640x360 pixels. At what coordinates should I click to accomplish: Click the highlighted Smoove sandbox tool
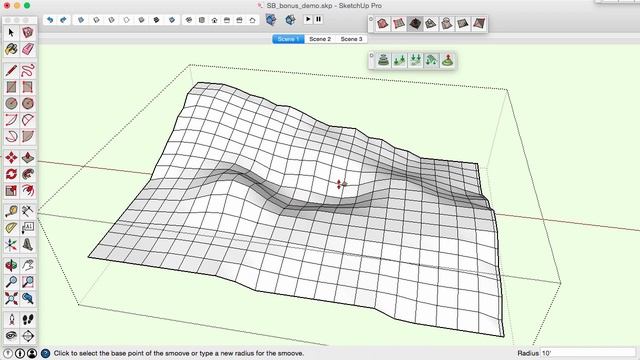[x=415, y=24]
